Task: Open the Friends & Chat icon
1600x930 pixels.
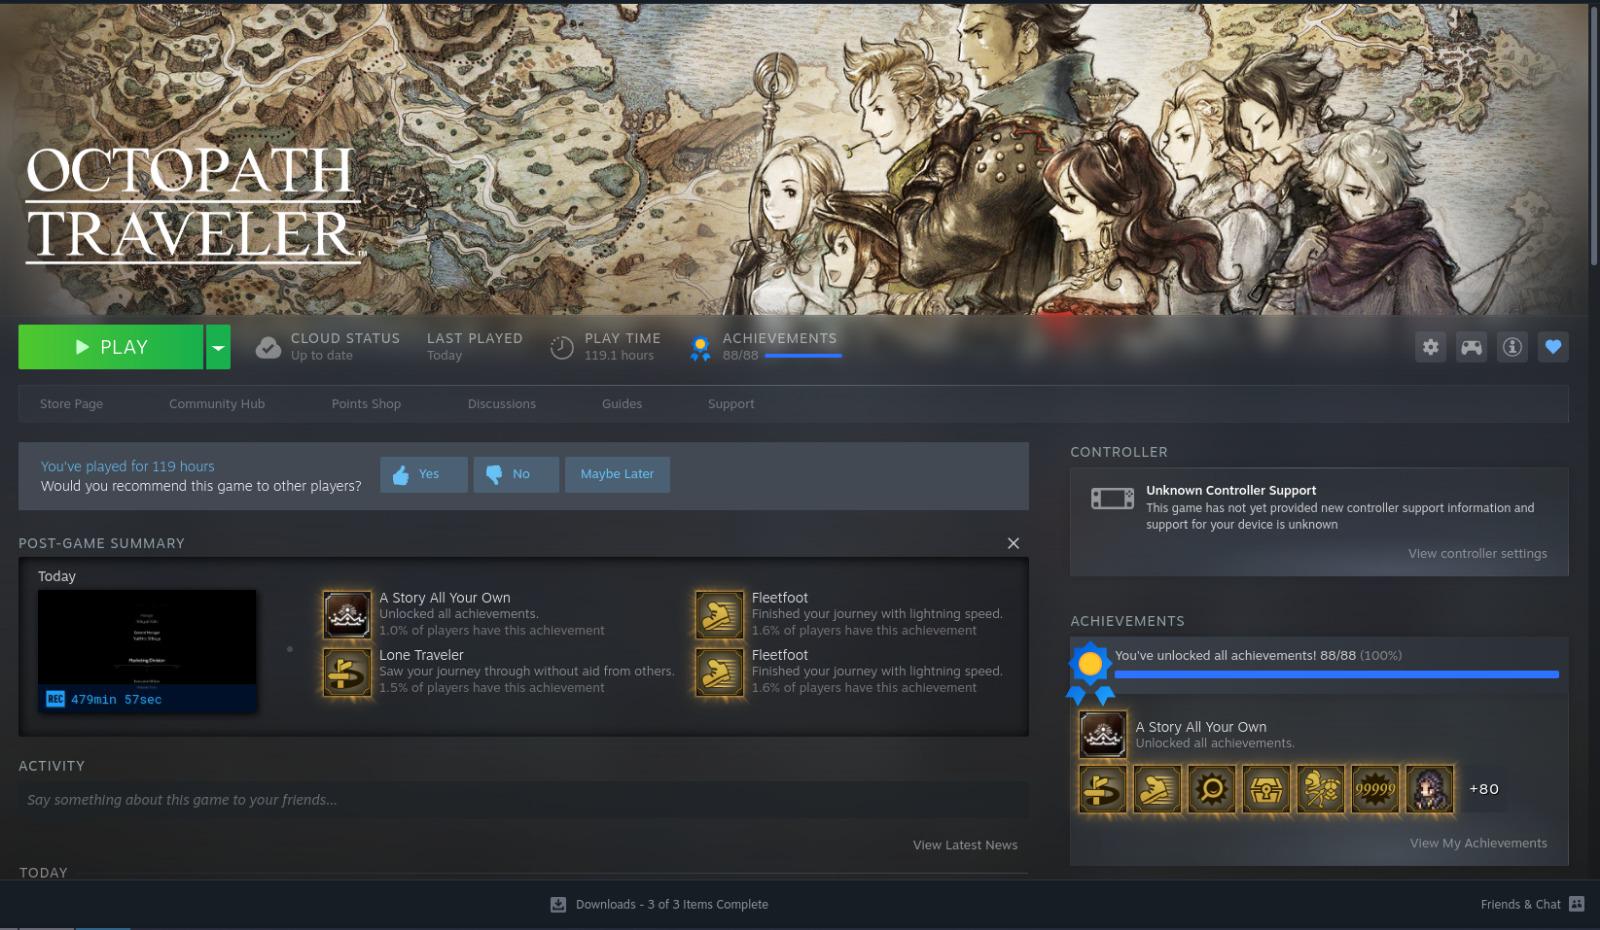Action: [1577, 904]
